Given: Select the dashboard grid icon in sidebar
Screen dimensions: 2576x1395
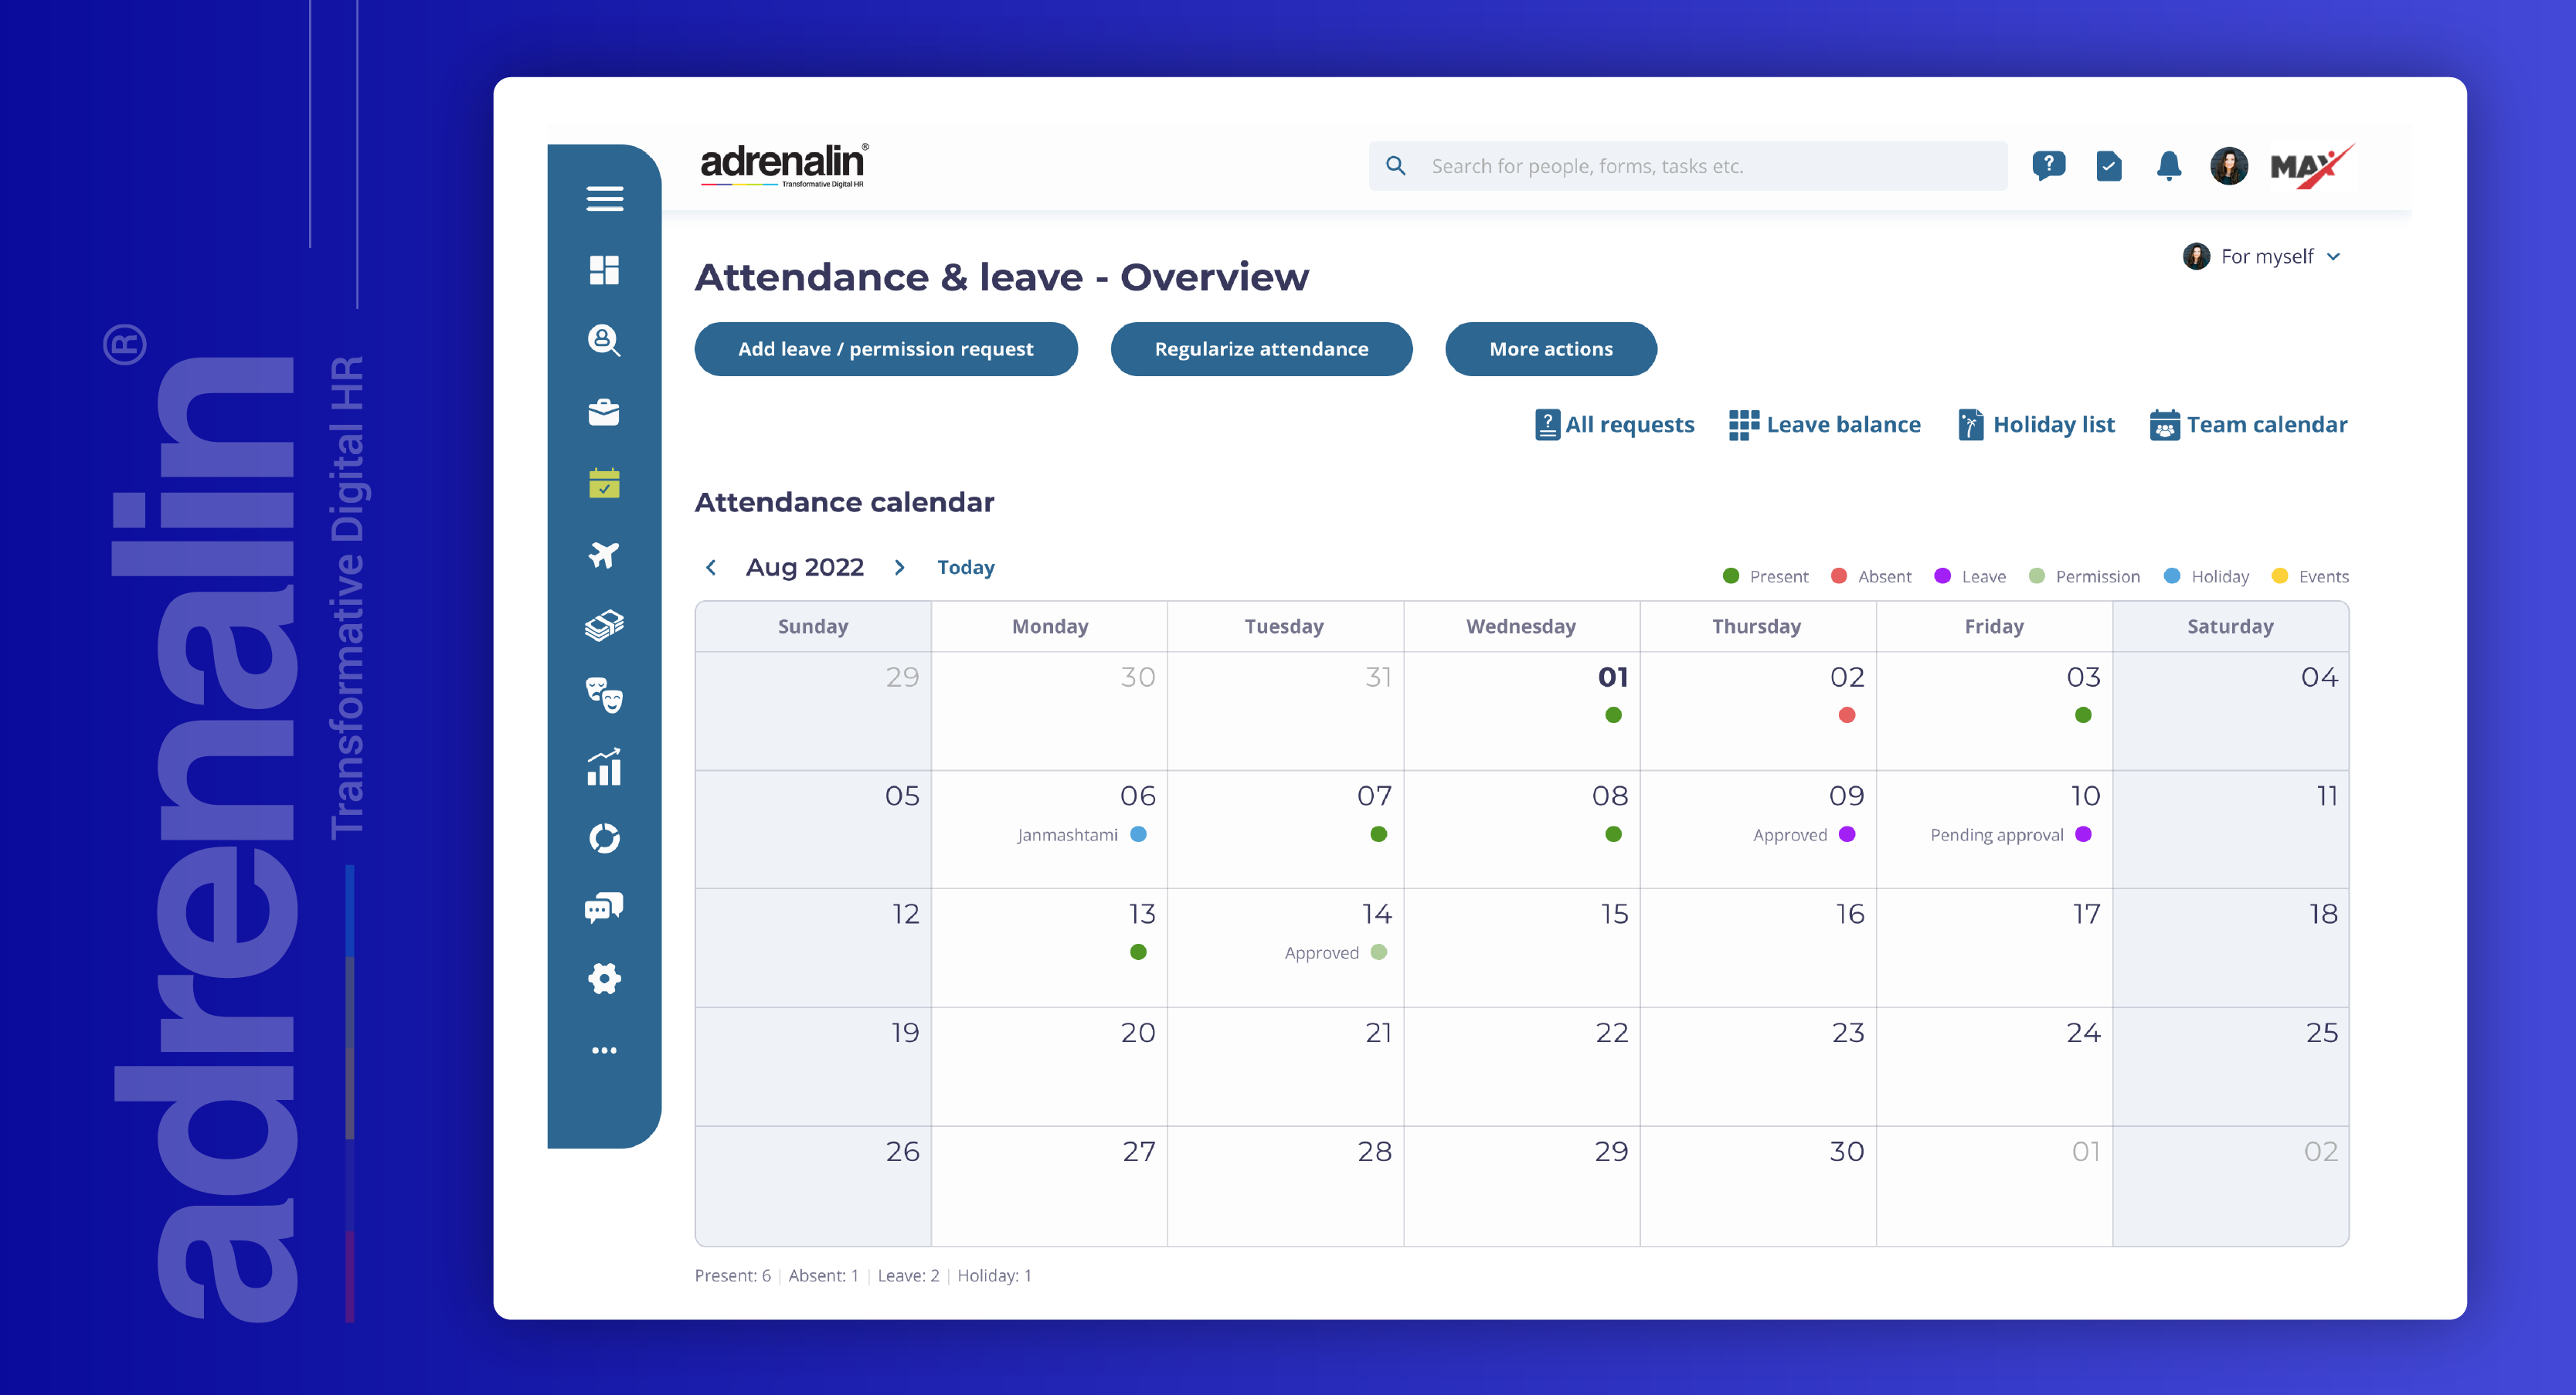Looking at the screenshot, I should point(604,269).
